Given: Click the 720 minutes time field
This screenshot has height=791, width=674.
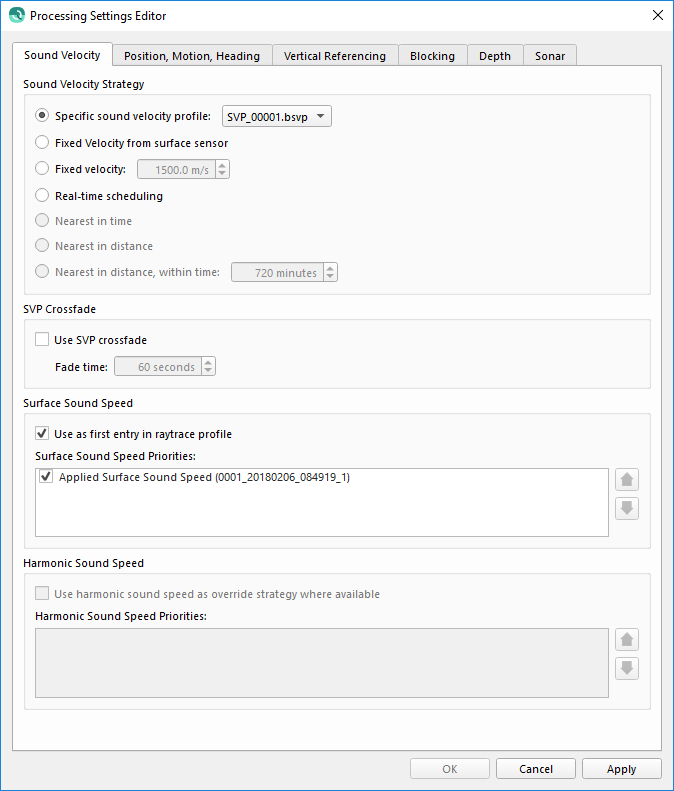Looking at the screenshot, I should coord(277,272).
